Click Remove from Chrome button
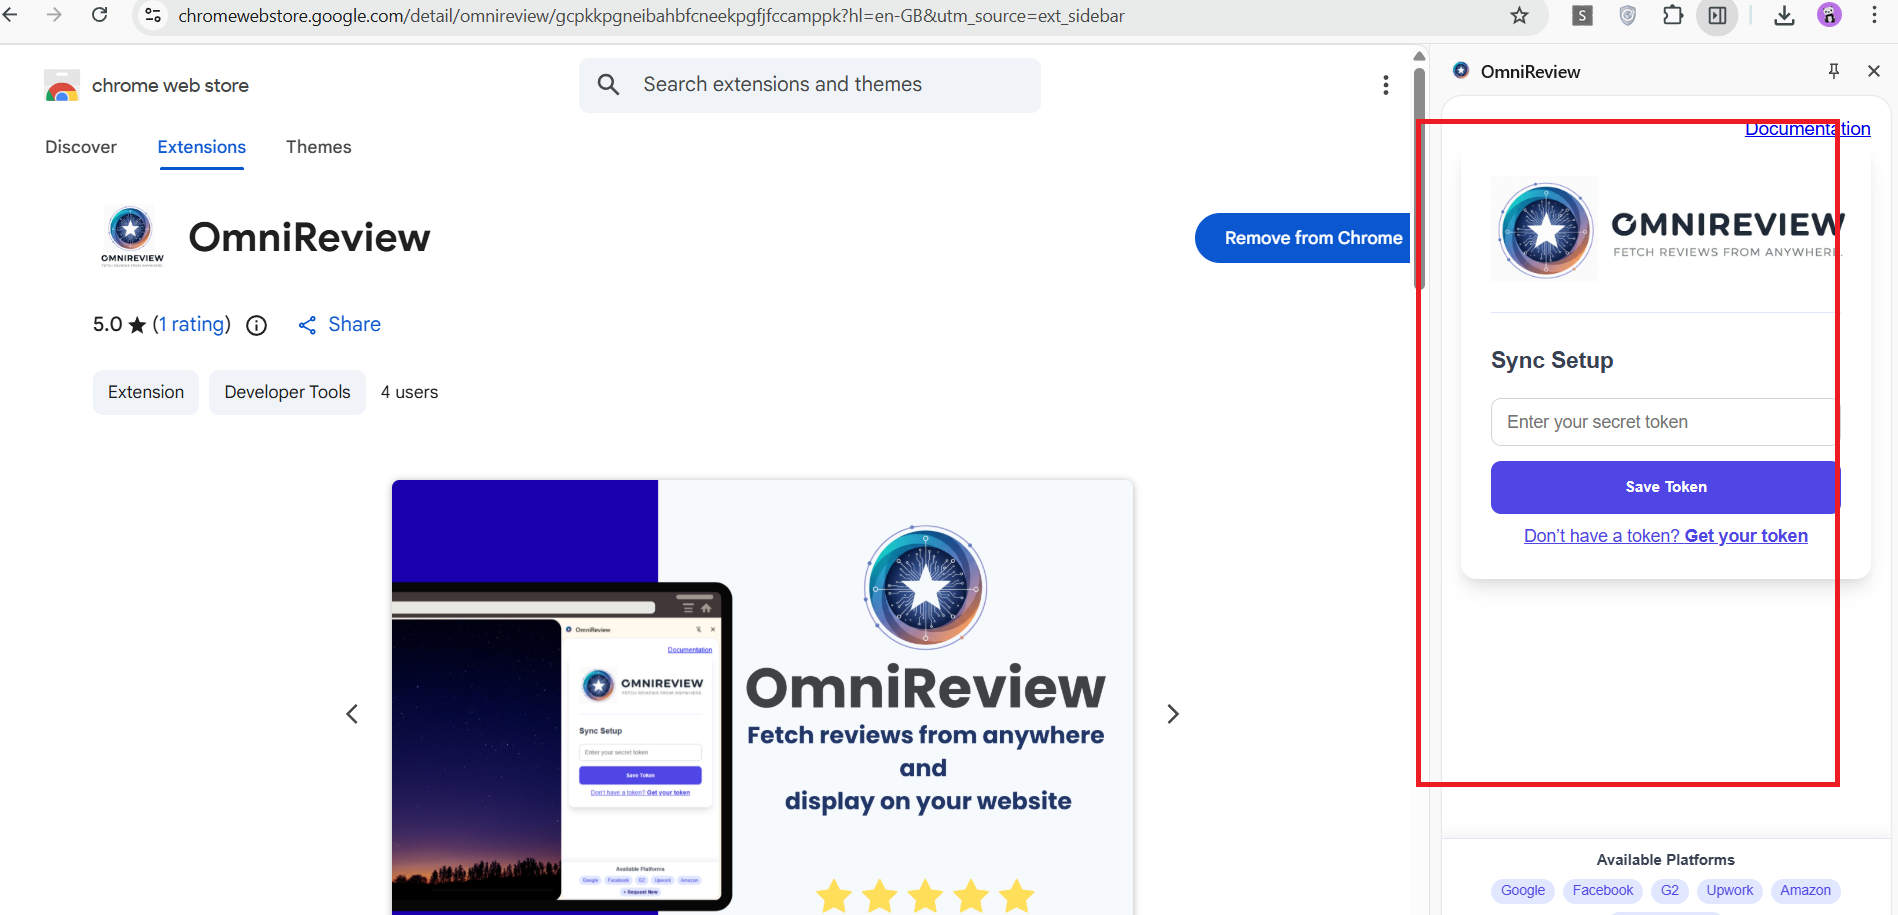The height and width of the screenshot is (915, 1898). [x=1312, y=238]
